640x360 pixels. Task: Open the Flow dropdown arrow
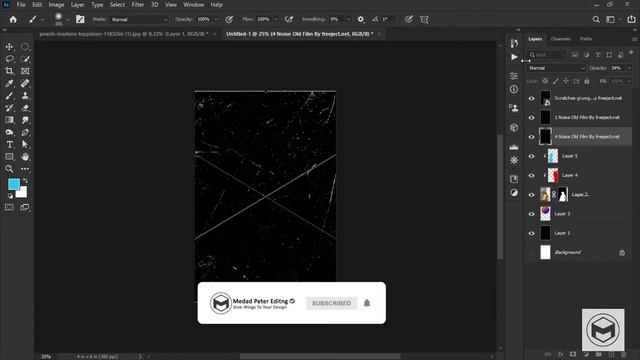click(276, 19)
